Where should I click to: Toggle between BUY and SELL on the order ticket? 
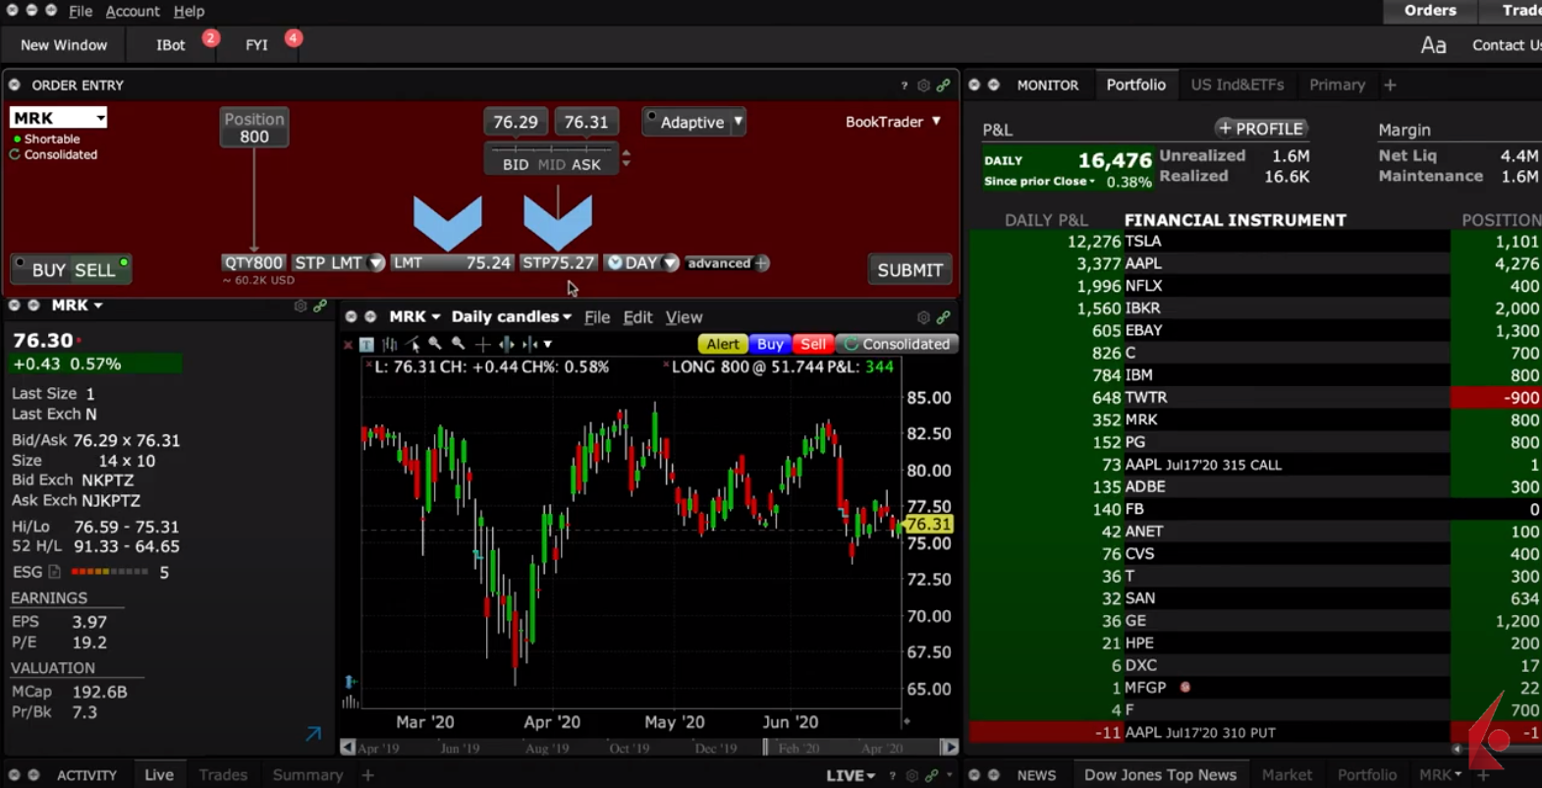(70, 269)
